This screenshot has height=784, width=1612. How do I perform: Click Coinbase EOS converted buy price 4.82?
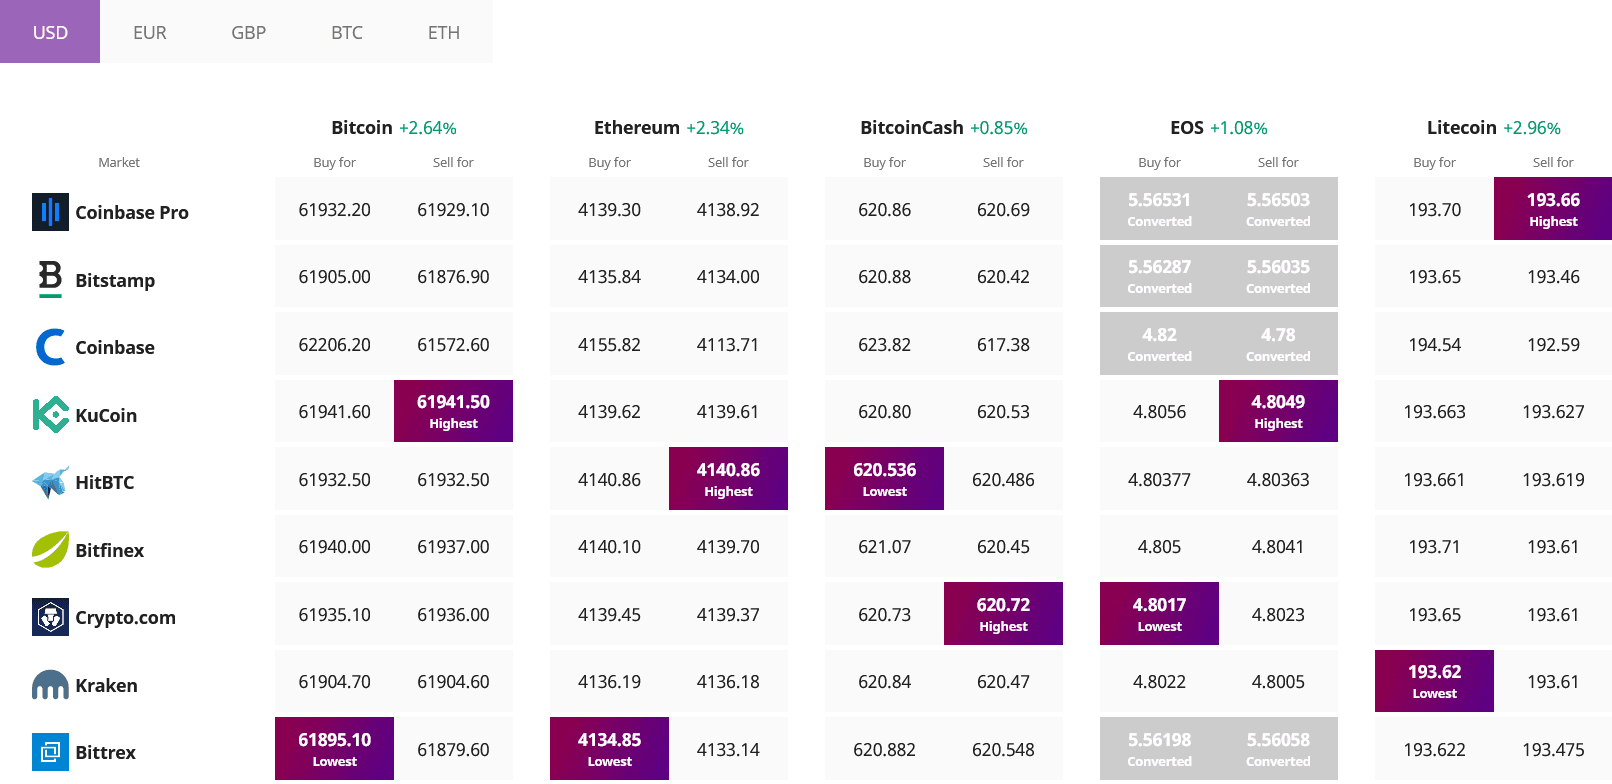(1159, 343)
